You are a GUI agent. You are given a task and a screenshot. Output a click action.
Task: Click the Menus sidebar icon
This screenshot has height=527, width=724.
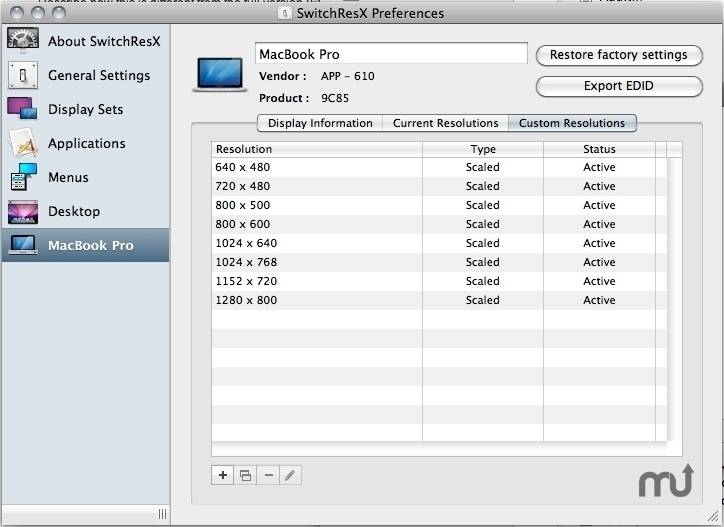click(x=23, y=177)
